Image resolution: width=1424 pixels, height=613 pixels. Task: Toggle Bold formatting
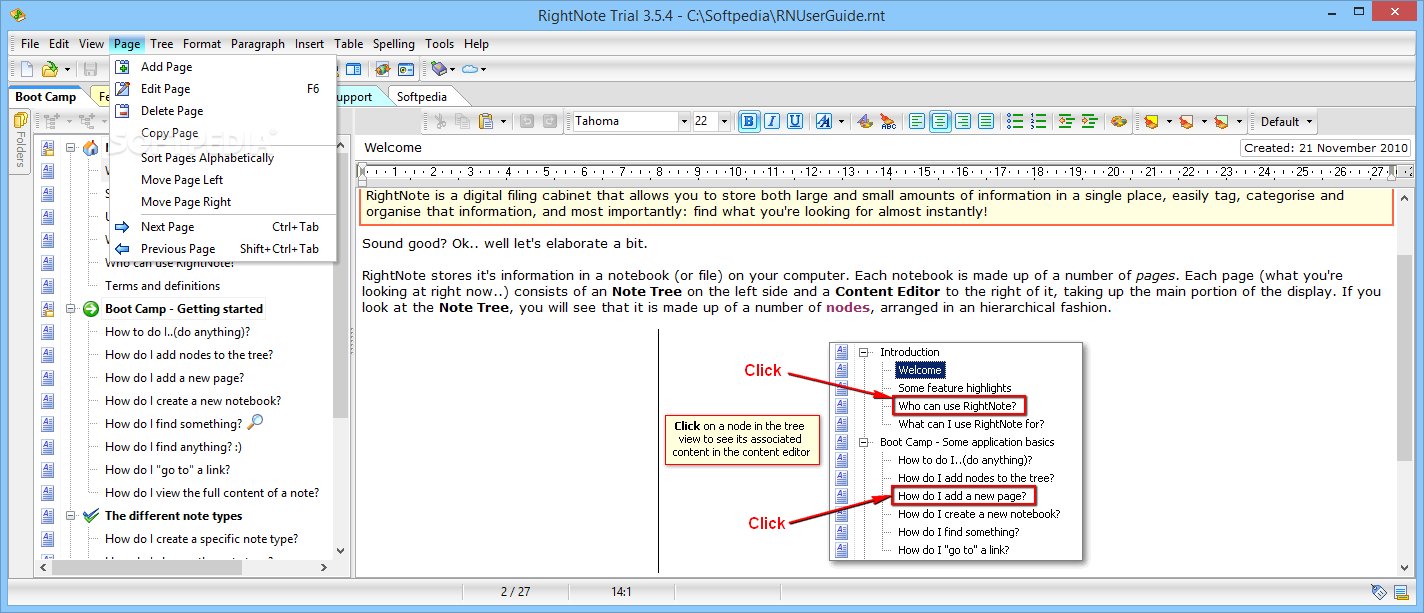(x=749, y=121)
